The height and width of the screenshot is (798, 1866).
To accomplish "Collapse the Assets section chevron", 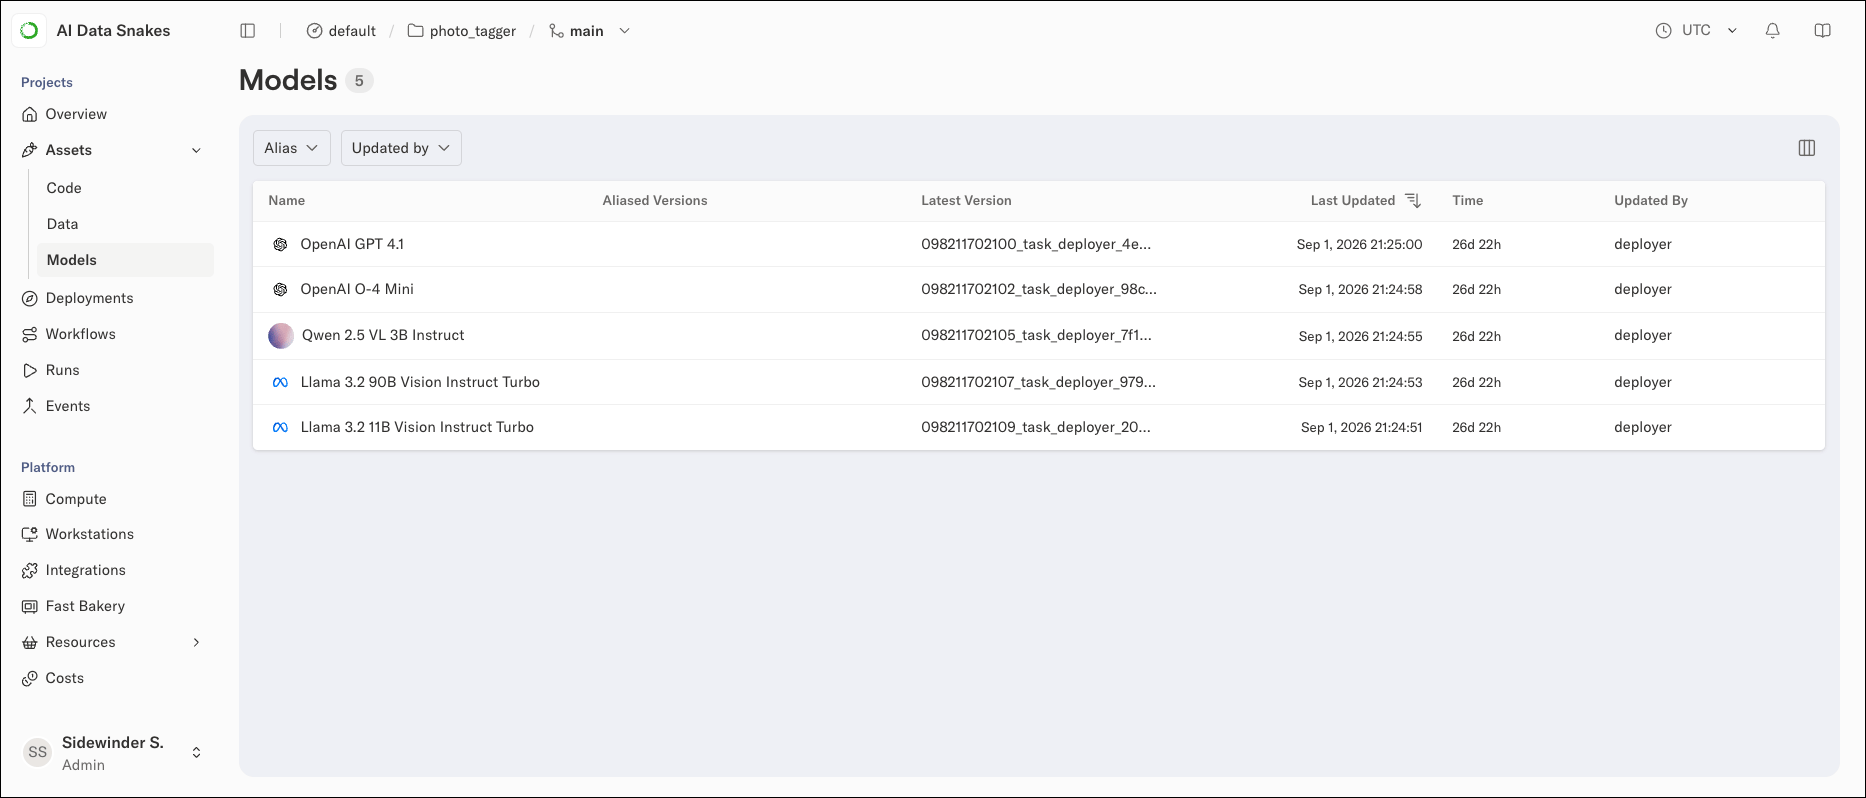I will pos(196,150).
